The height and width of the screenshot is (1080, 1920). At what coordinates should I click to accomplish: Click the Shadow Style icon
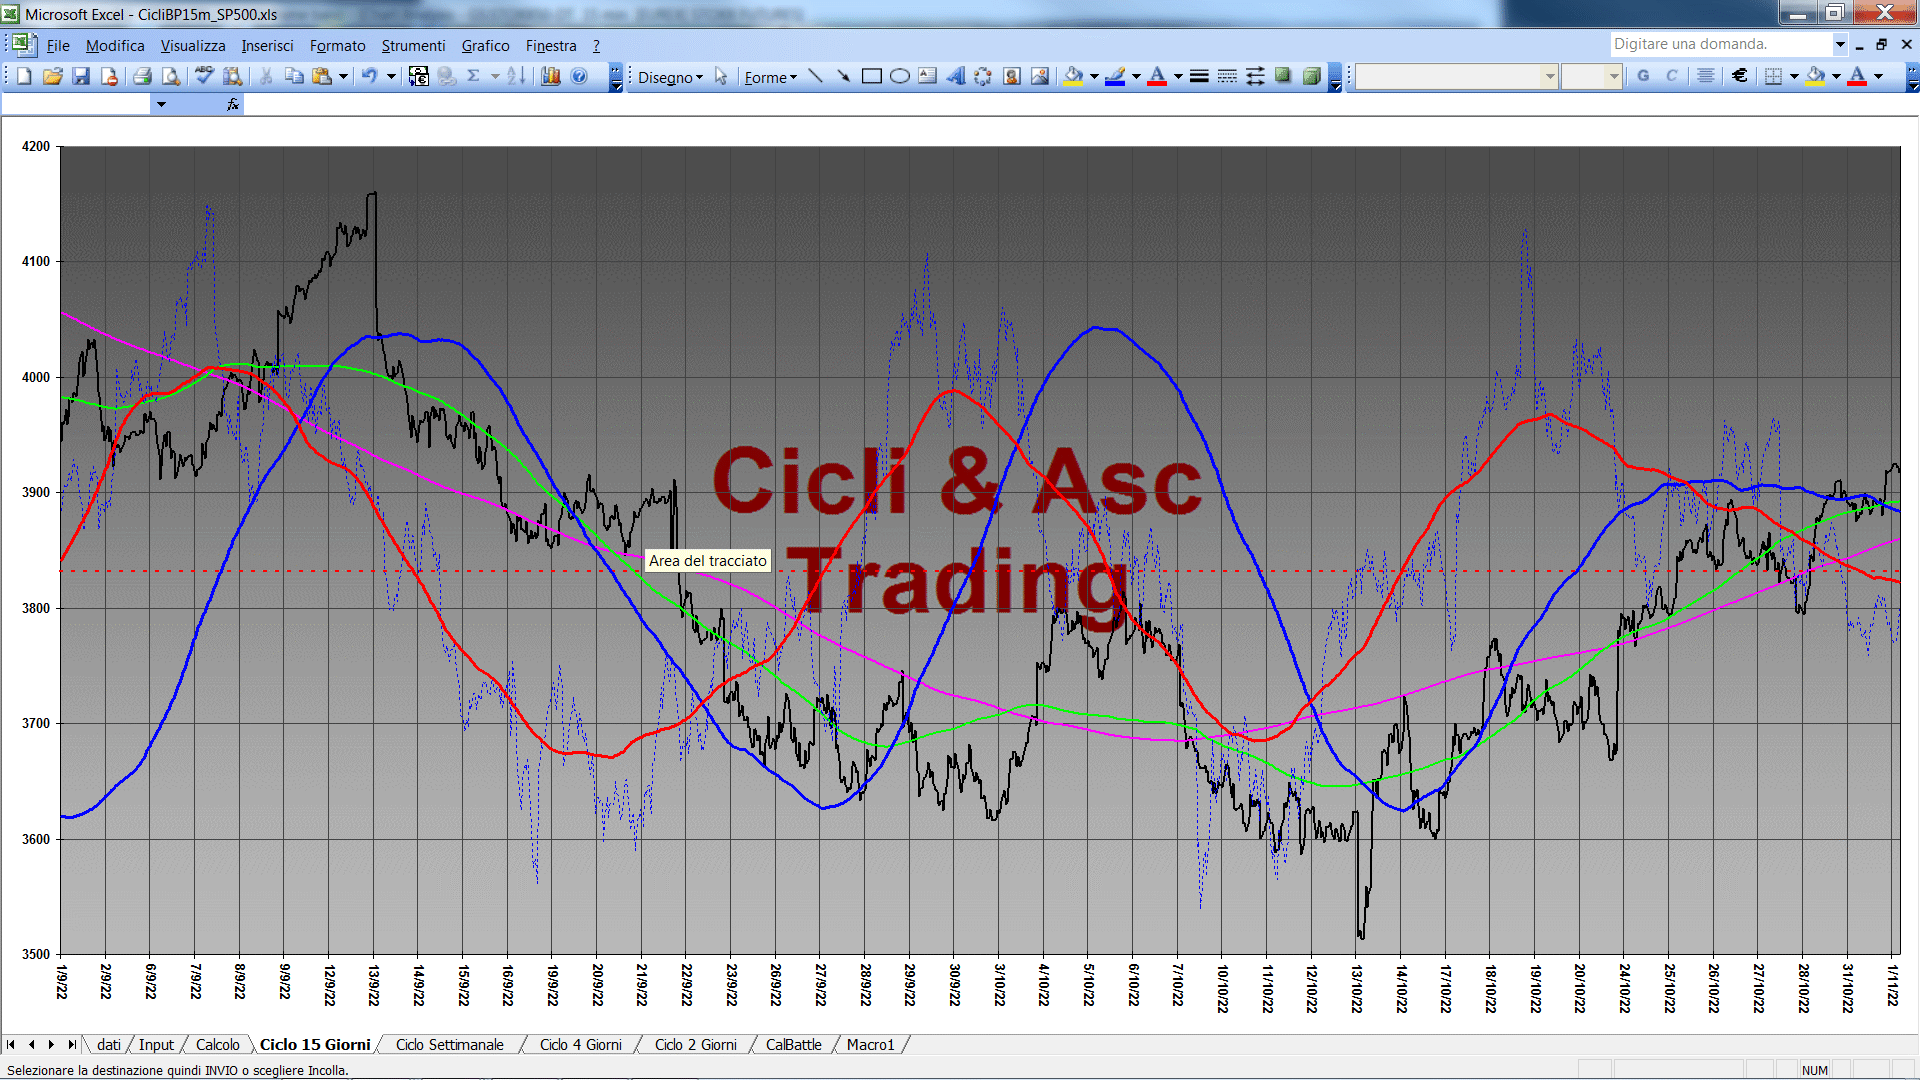point(1283,77)
